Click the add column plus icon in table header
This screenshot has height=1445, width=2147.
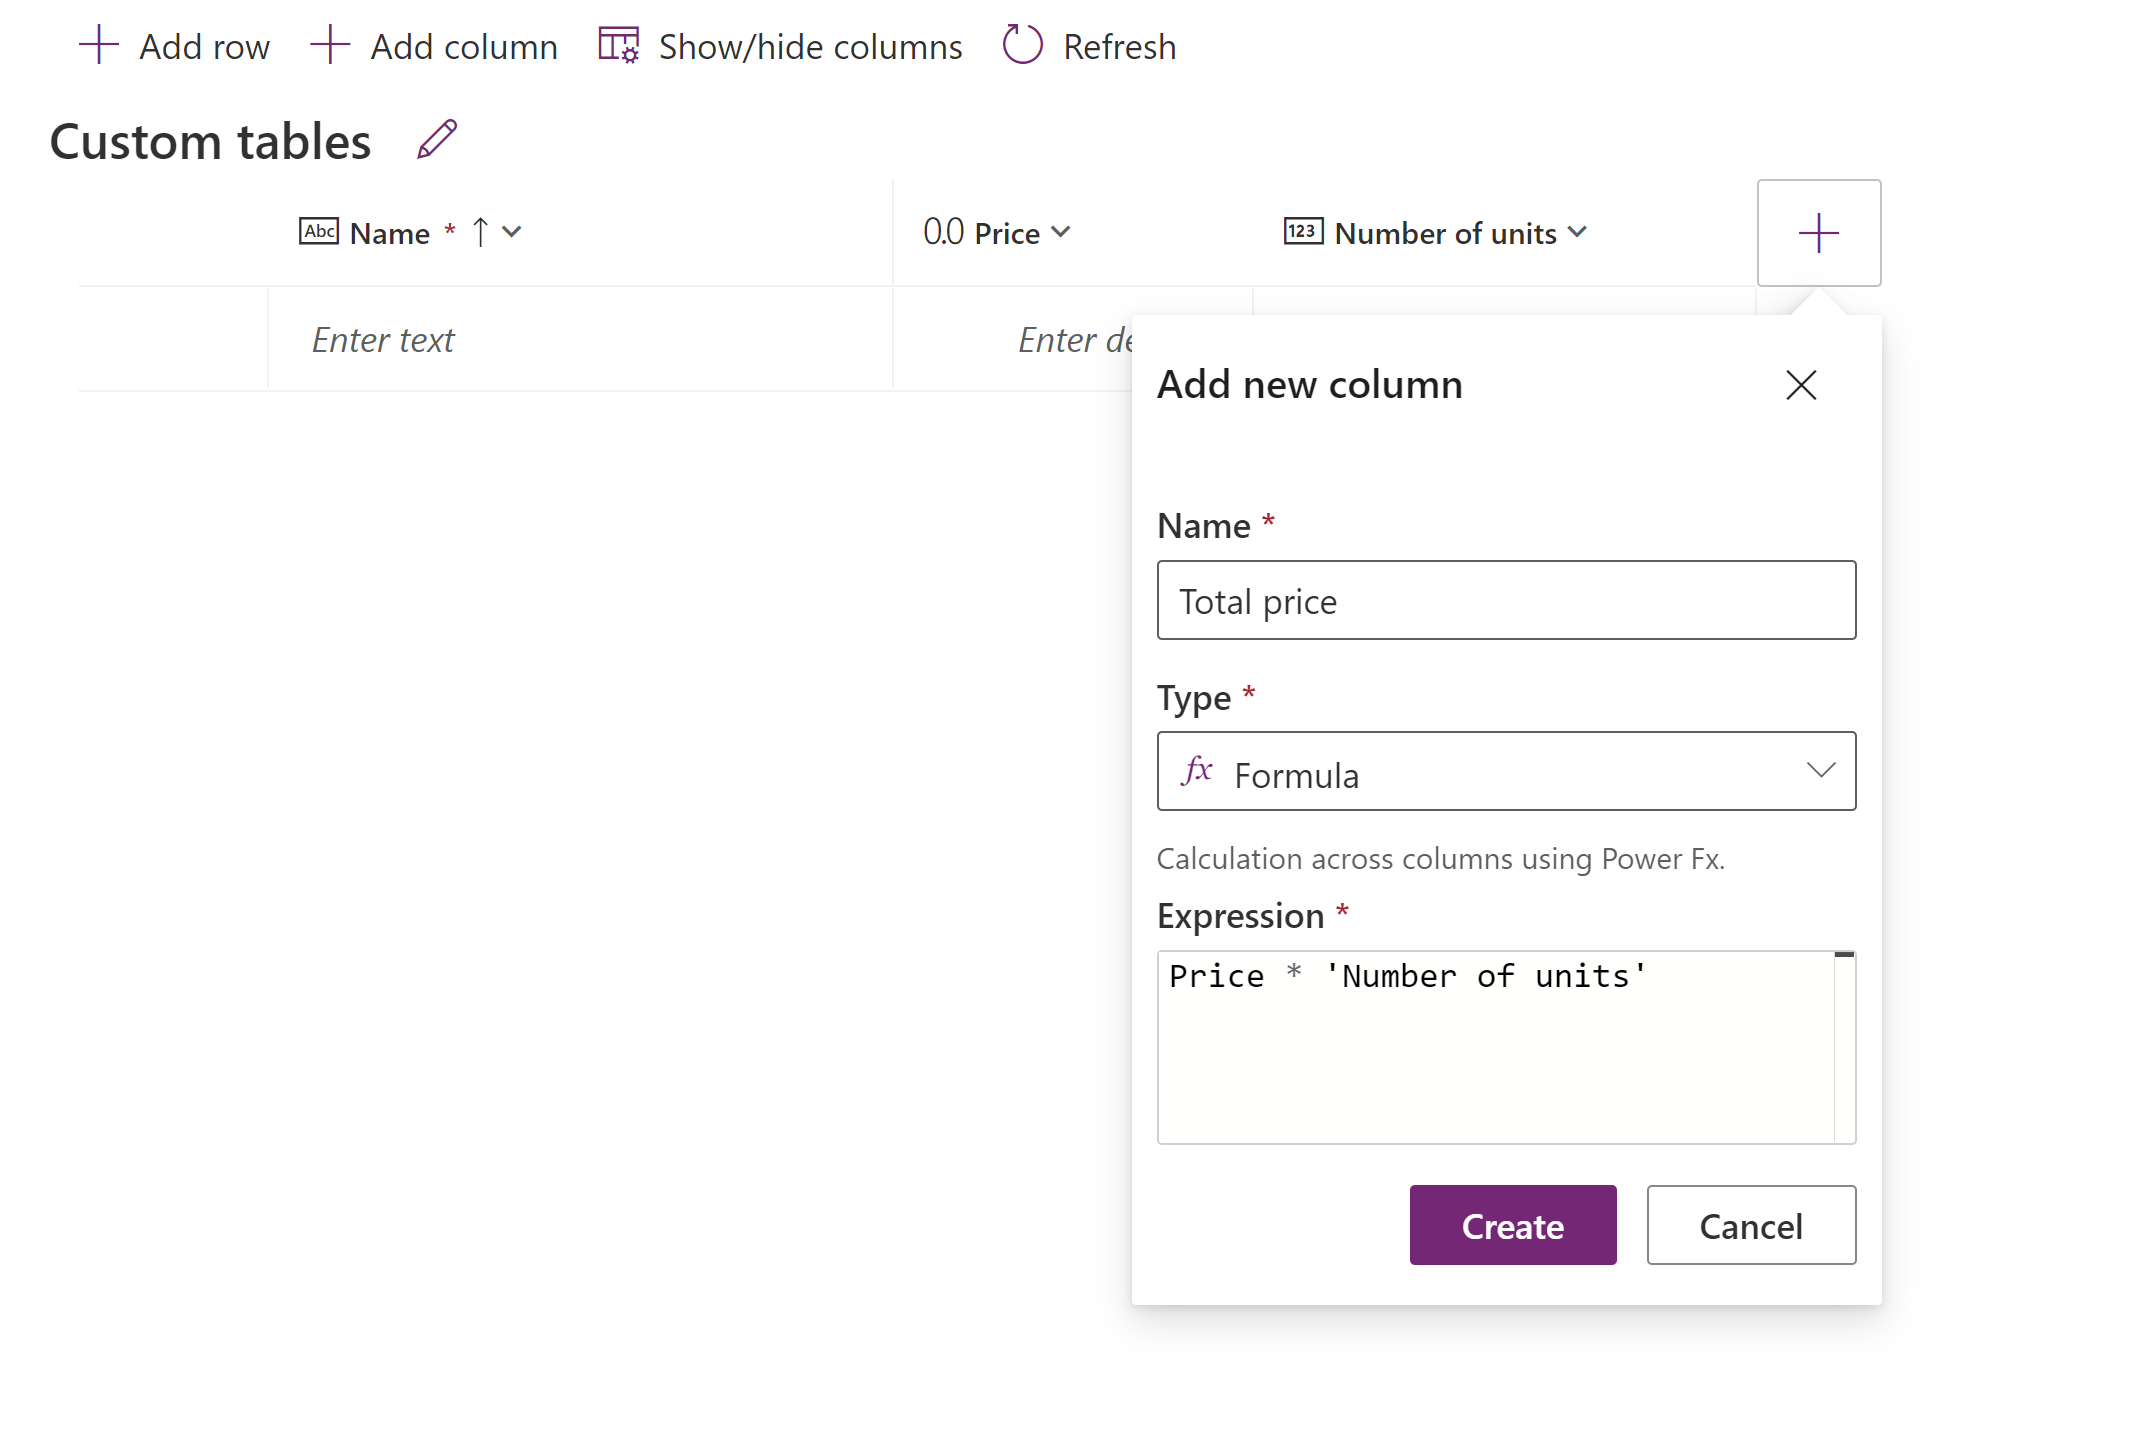(x=1818, y=232)
